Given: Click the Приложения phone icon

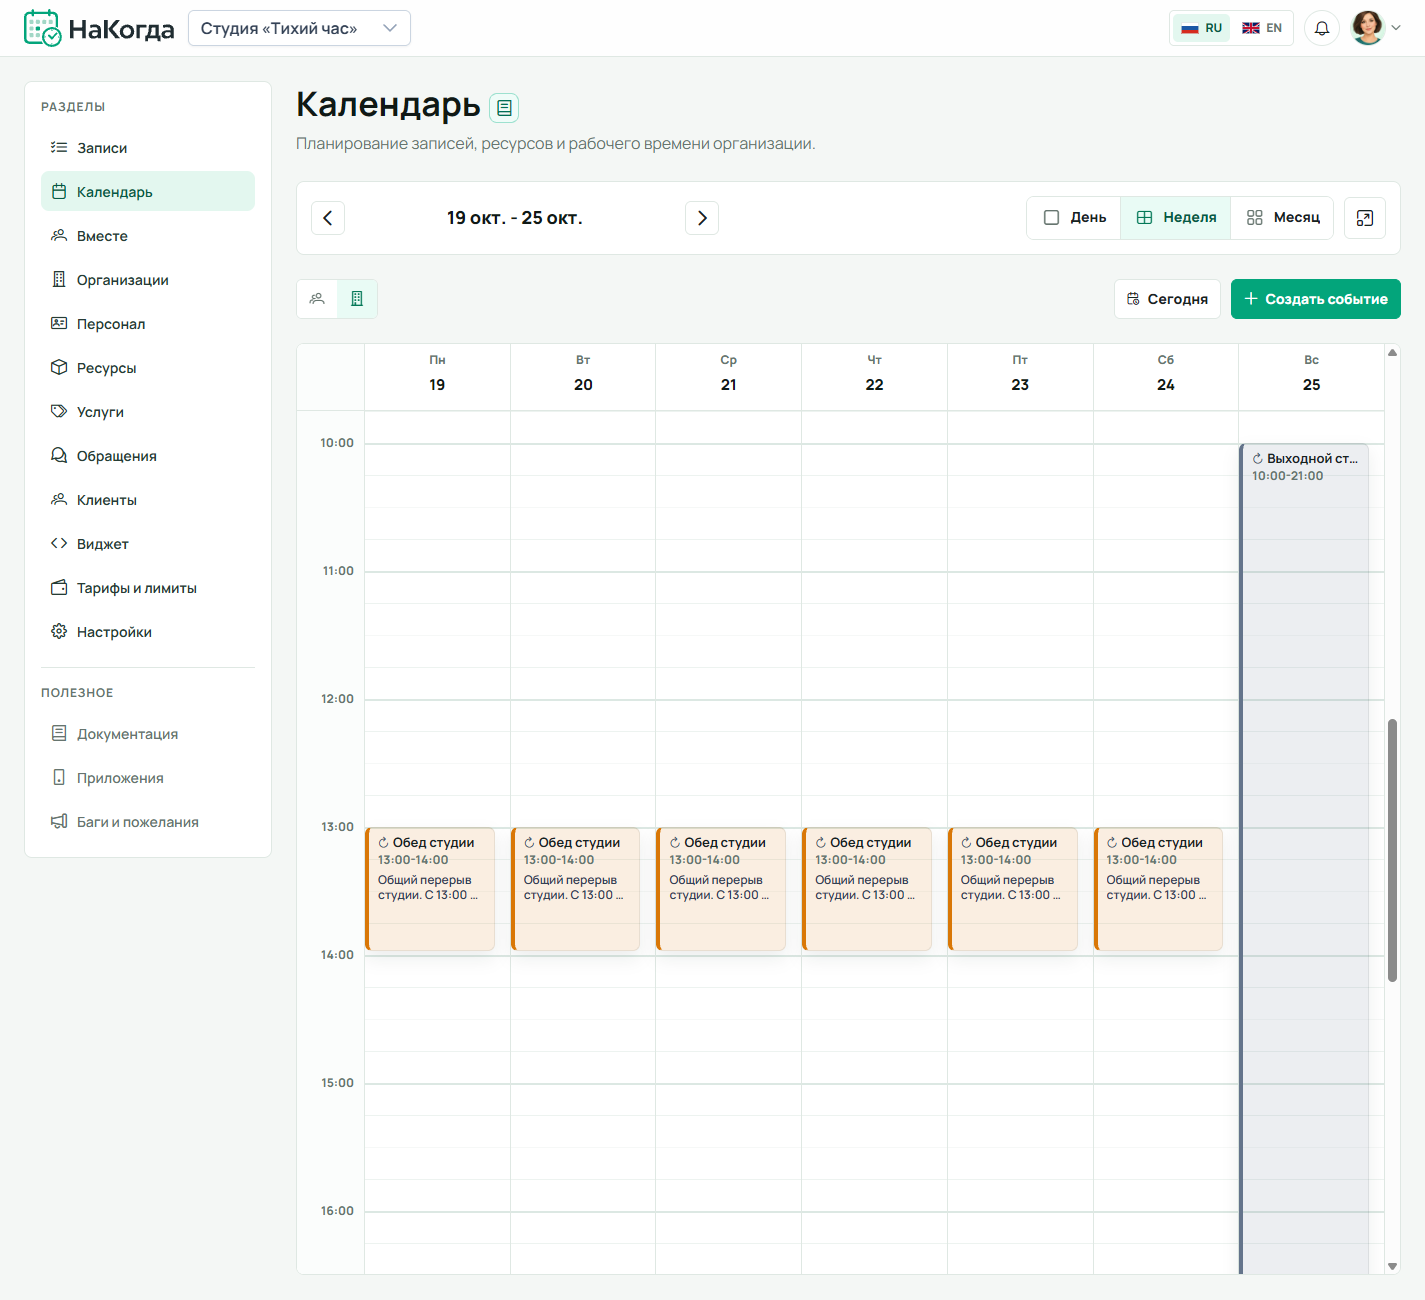Looking at the screenshot, I should [x=59, y=777].
